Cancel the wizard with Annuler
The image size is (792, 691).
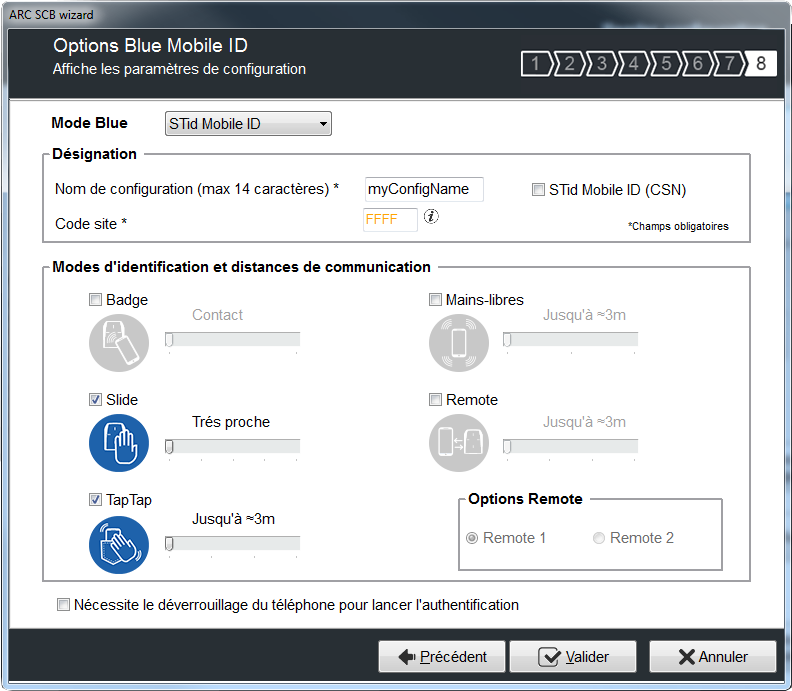pos(712,657)
